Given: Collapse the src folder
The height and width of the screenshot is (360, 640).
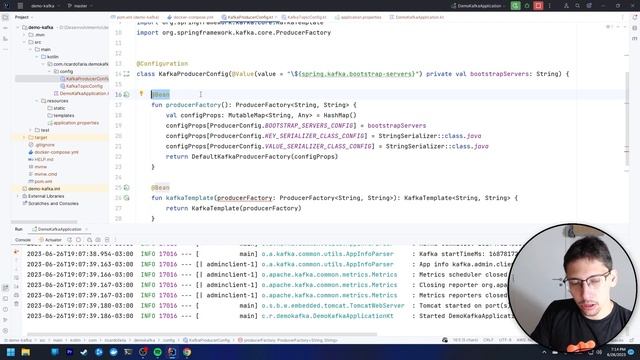Looking at the screenshot, I should (x=24, y=42).
